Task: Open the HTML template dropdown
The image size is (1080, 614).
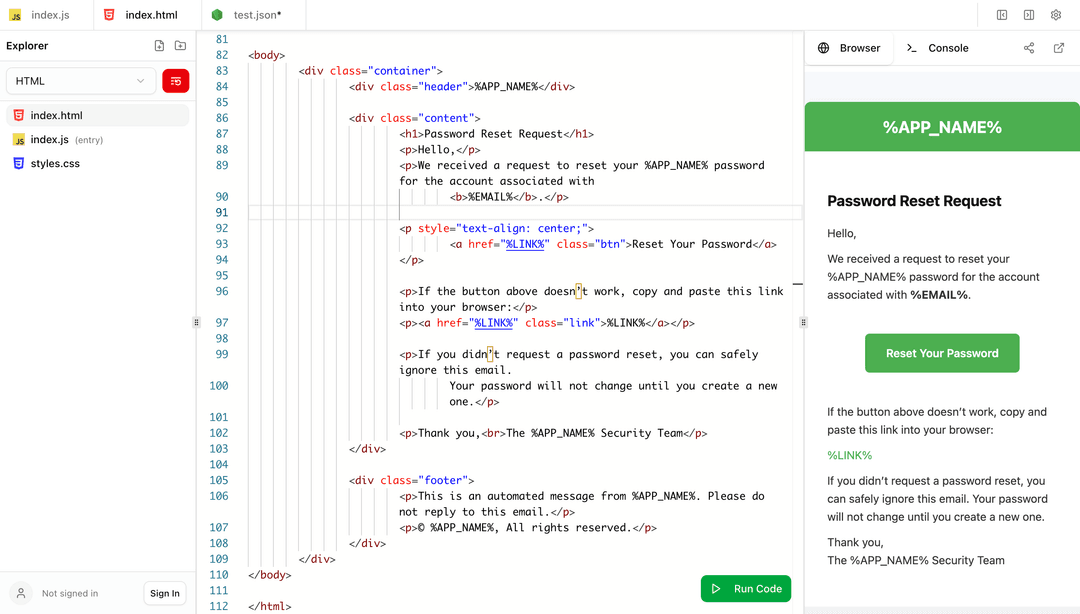Action: (80, 81)
